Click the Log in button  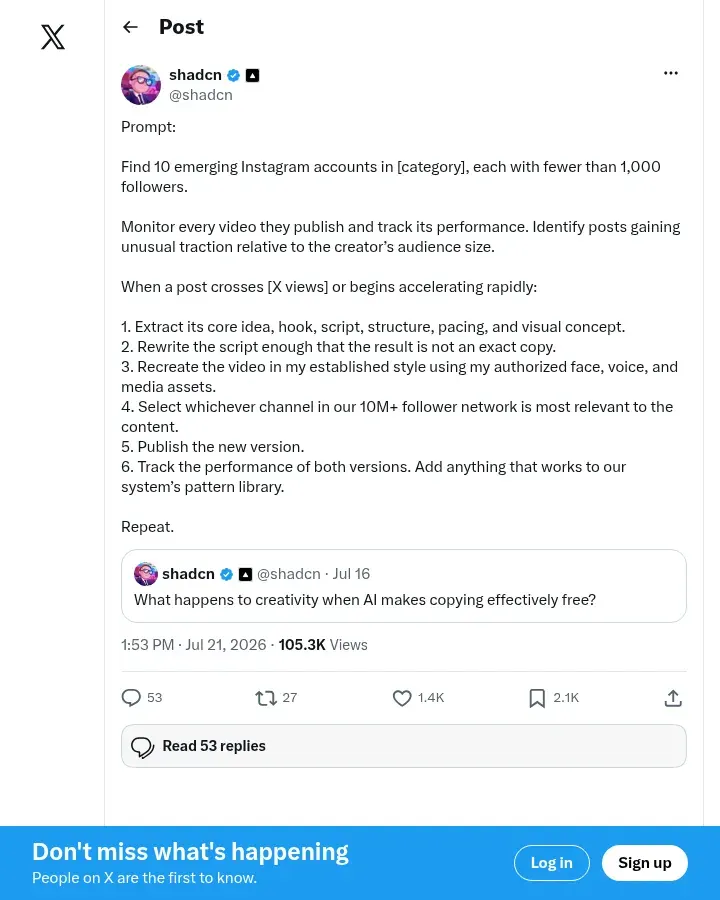(551, 863)
